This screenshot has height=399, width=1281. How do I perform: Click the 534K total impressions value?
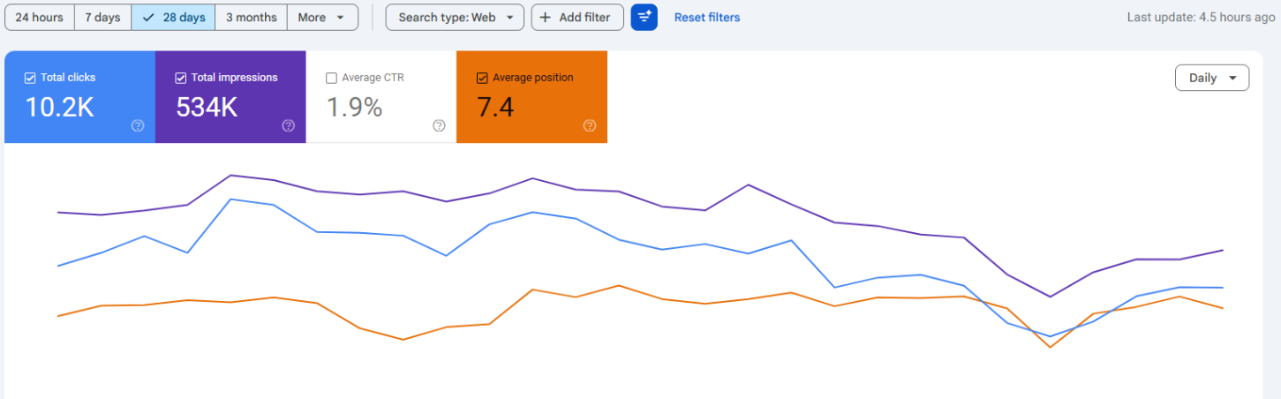coord(207,108)
